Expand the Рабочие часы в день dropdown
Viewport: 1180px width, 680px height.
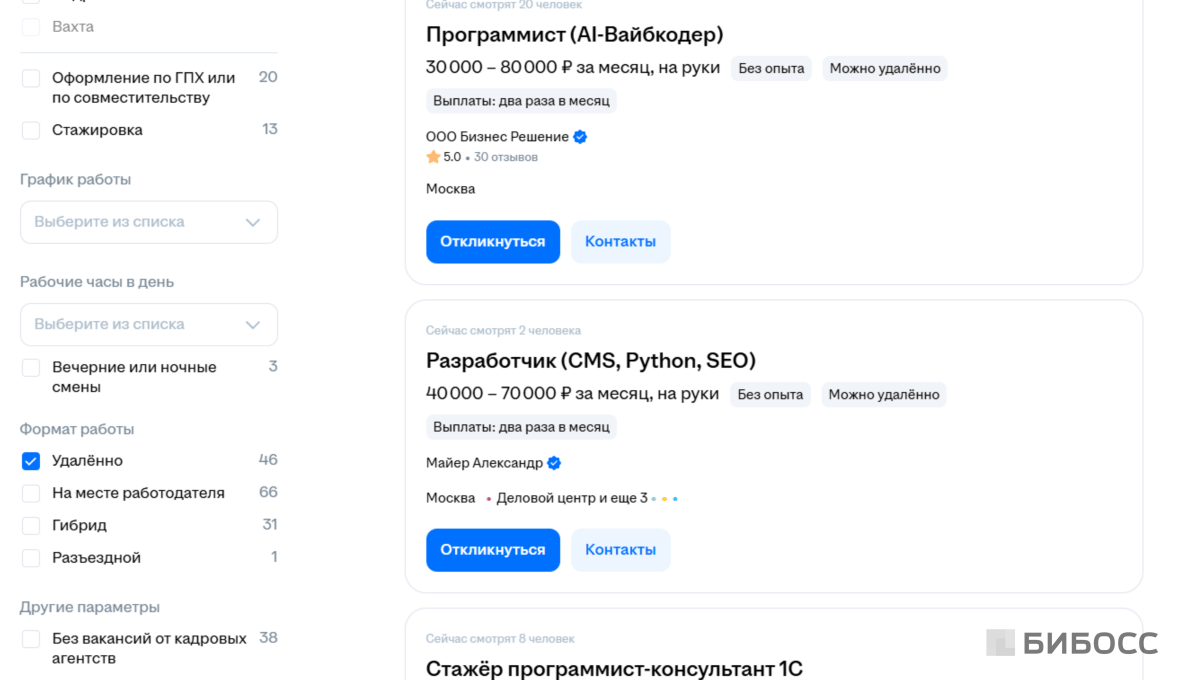(x=149, y=324)
